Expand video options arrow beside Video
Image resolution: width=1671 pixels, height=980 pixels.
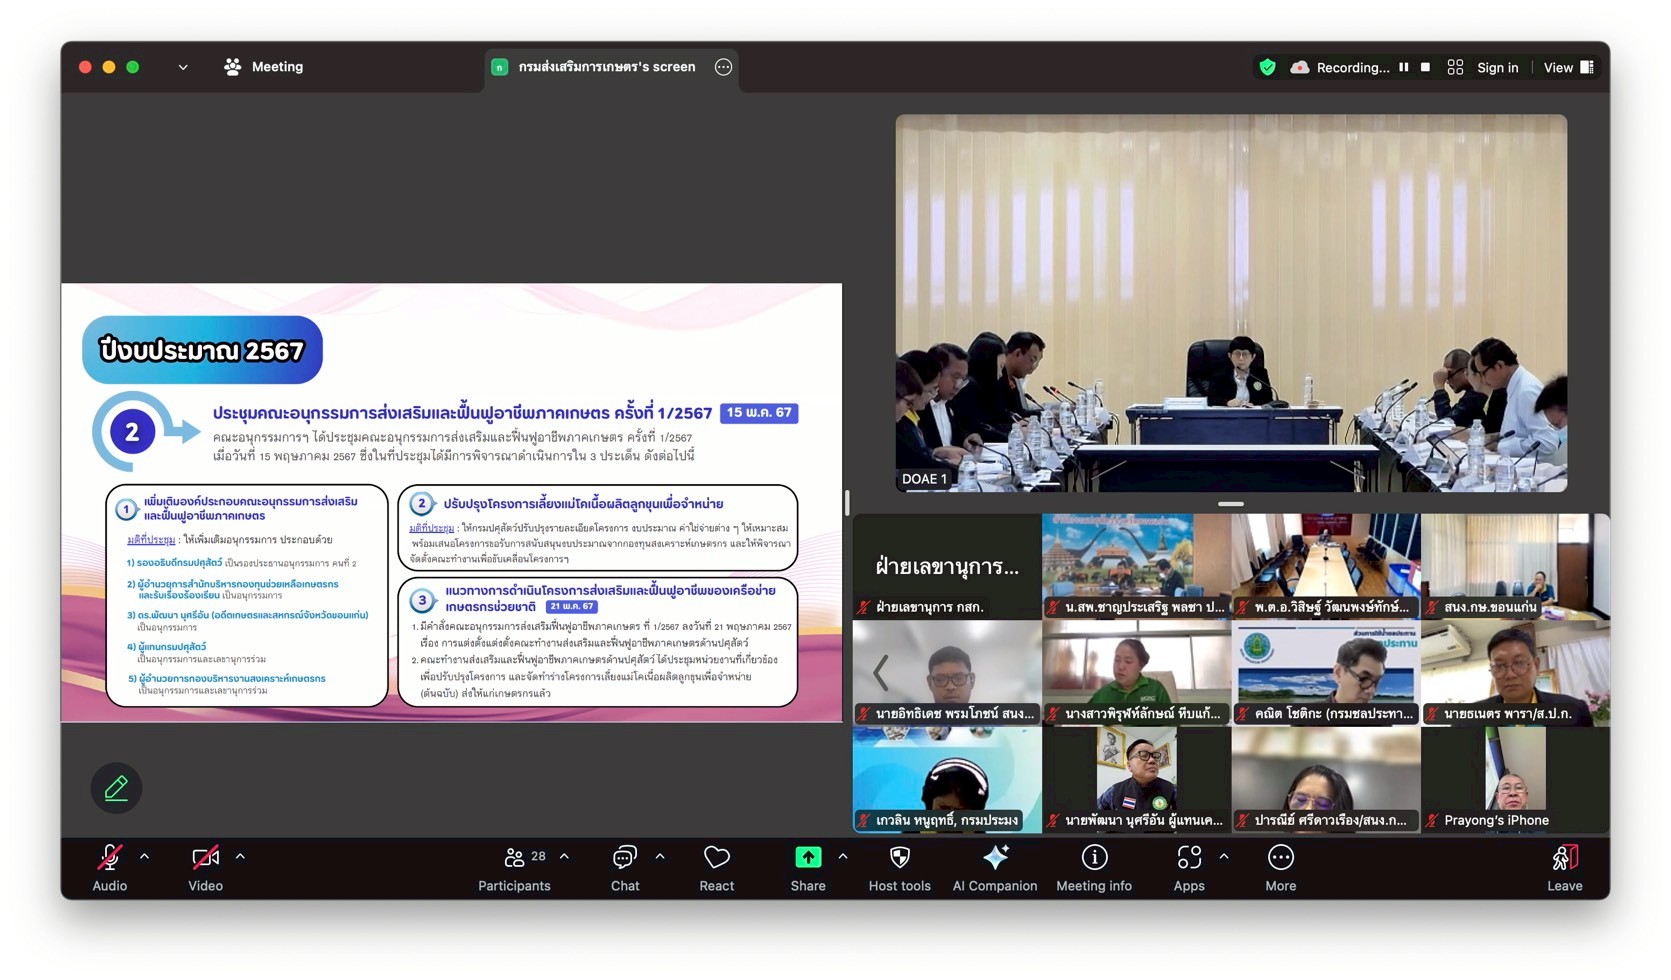click(240, 857)
